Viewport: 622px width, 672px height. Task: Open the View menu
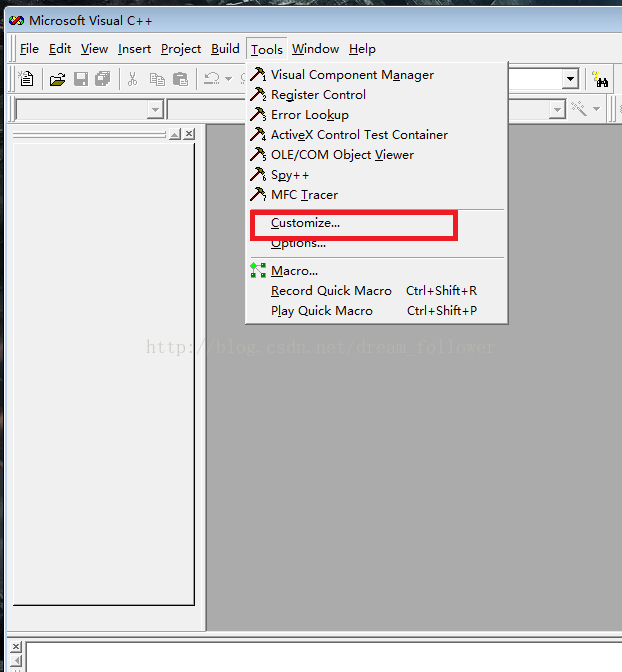click(x=94, y=49)
